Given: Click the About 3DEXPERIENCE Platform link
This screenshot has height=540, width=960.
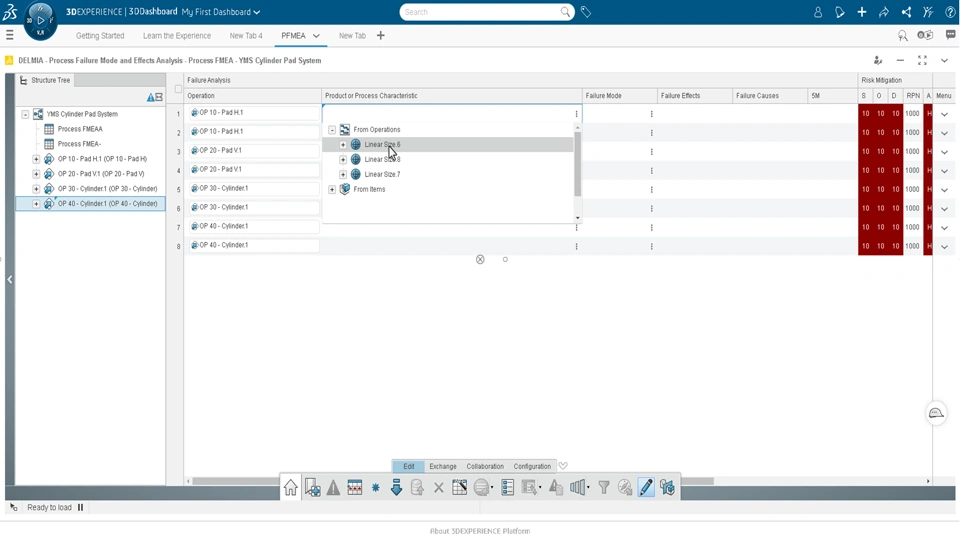Looking at the screenshot, I should click(480, 531).
